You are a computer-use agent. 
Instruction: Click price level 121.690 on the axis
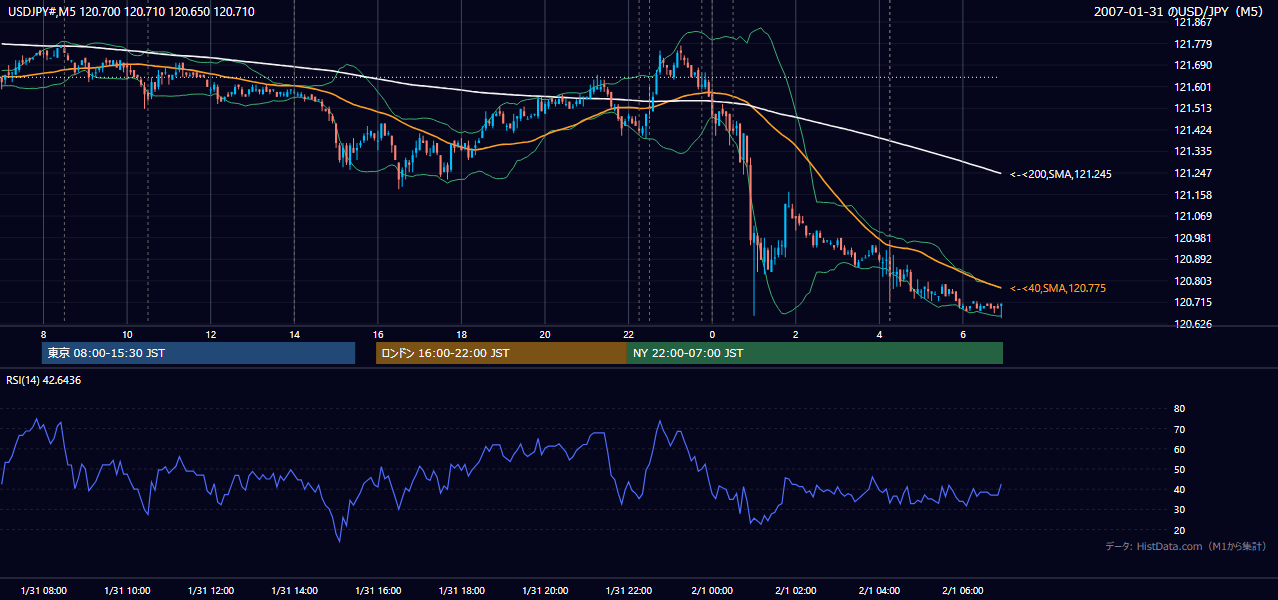pyautogui.click(x=1194, y=65)
